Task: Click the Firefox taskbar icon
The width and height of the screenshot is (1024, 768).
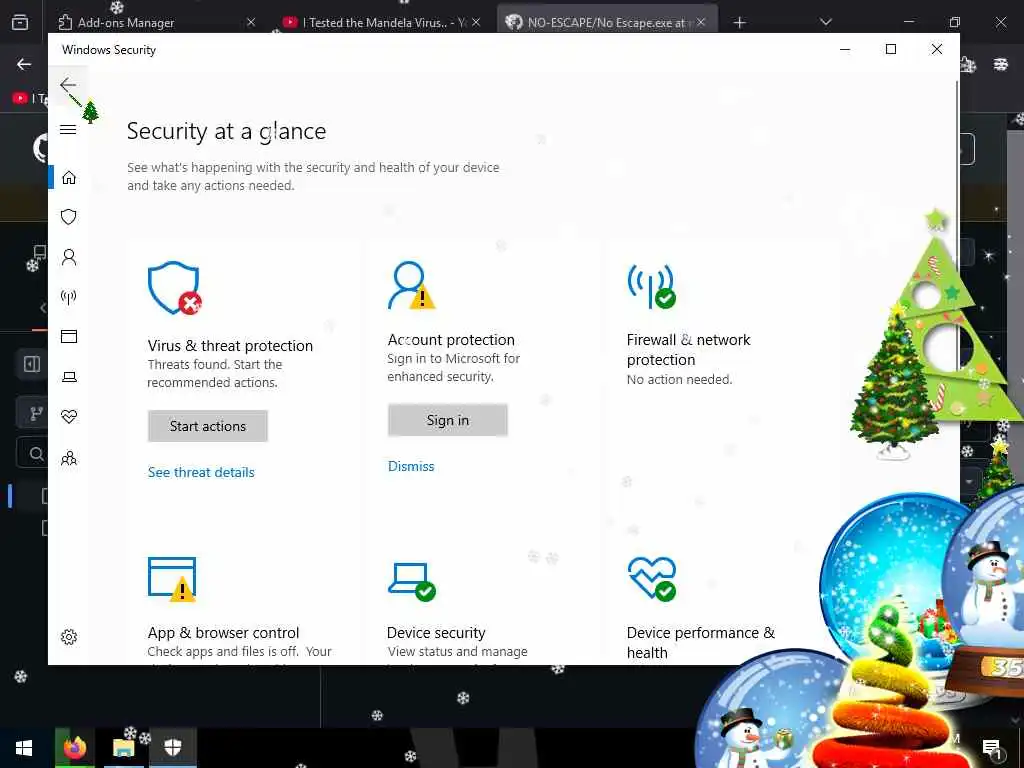Action: (75, 748)
